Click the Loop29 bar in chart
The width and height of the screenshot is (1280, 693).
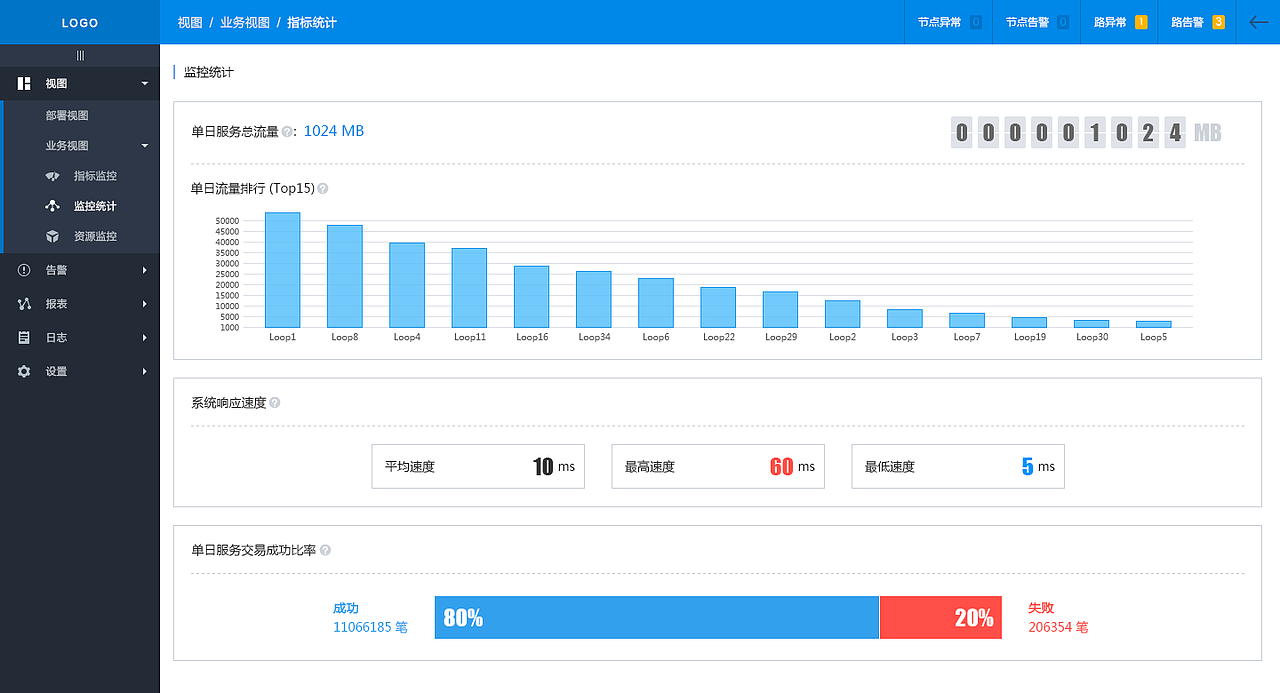click(x=780, y=310)
